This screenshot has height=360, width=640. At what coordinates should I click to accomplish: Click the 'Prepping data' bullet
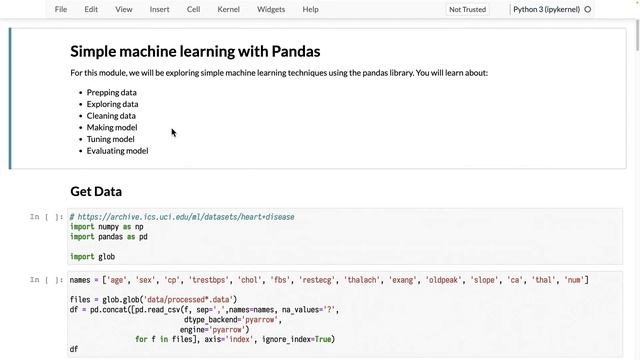click(x=111, y=93)
